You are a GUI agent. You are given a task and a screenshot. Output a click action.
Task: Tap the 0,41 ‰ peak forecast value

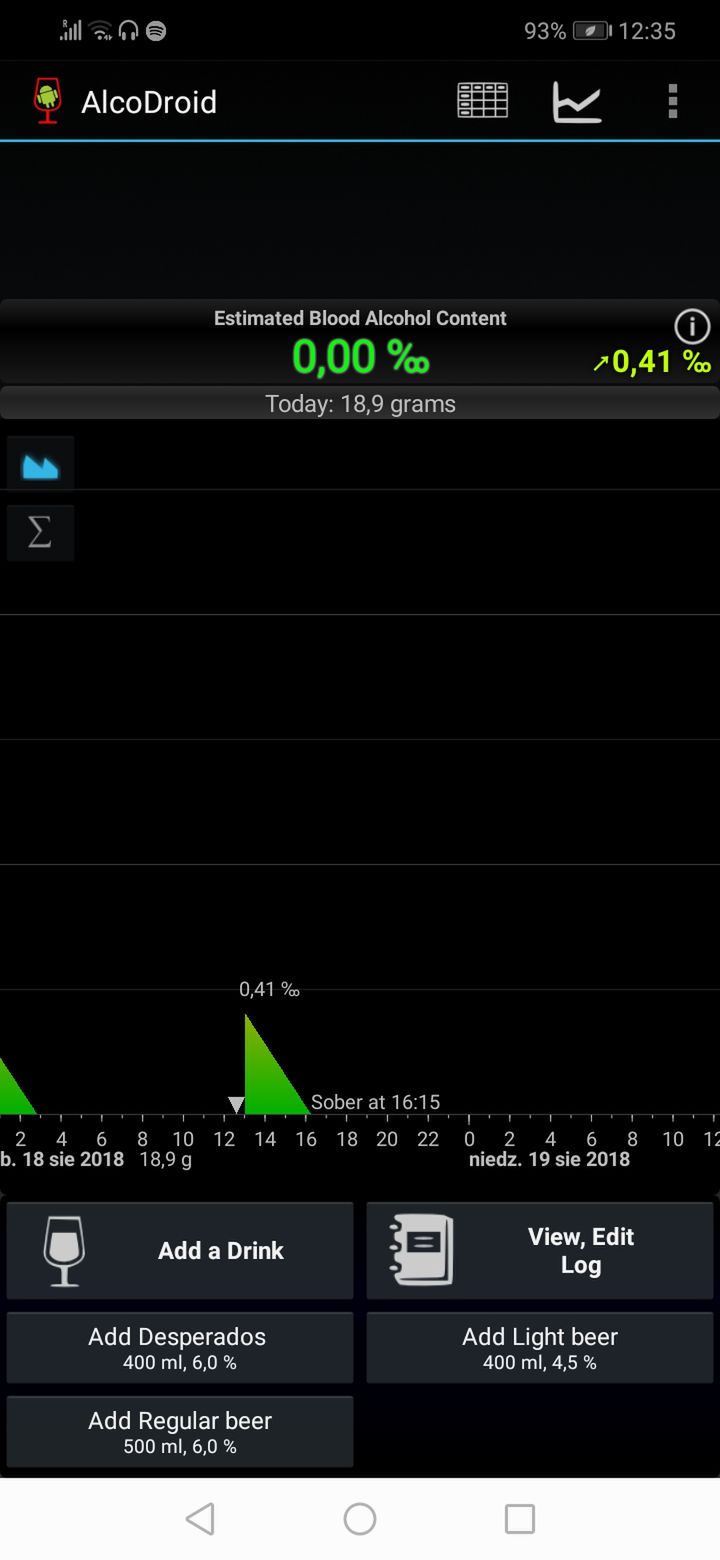point(651,361)
